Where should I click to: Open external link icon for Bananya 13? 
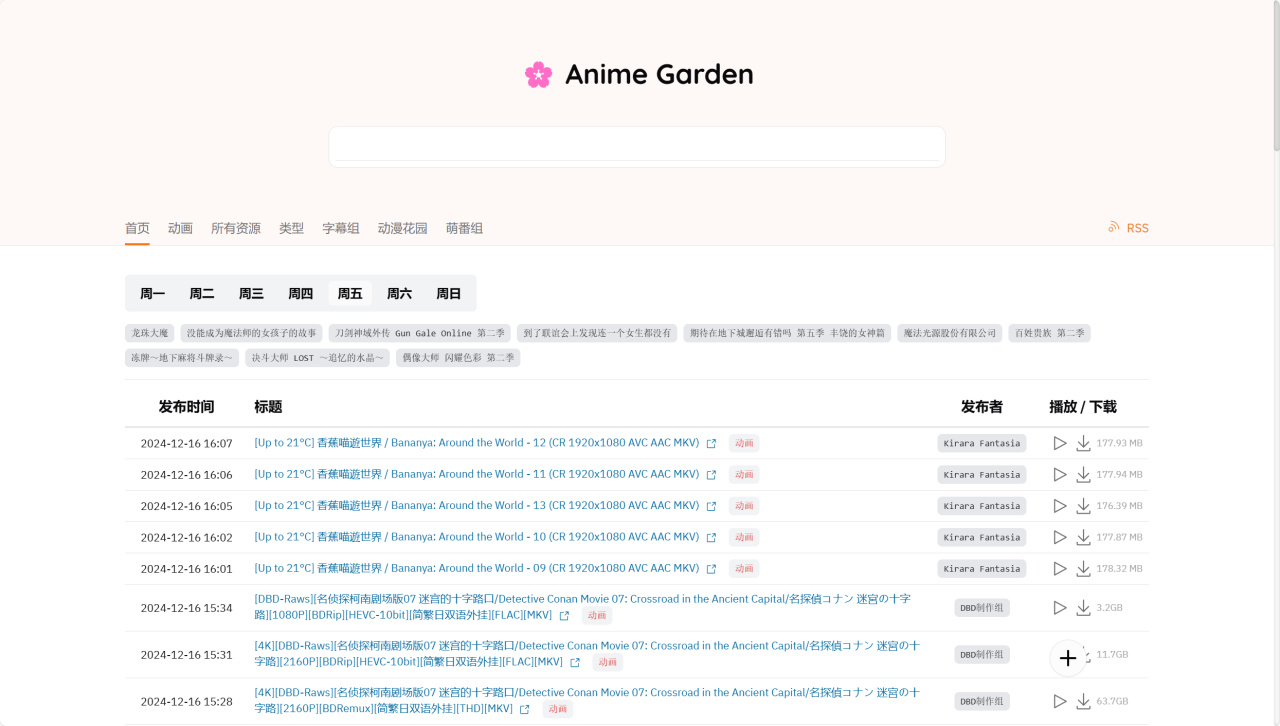[711, 507]
